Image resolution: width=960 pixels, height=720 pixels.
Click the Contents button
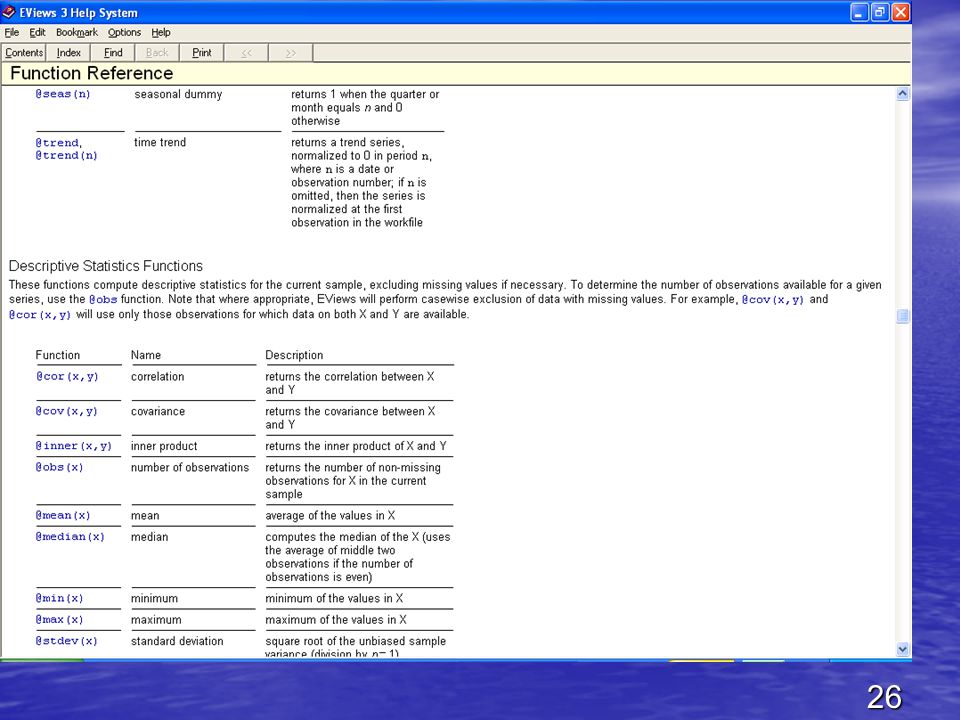point(24,53)
